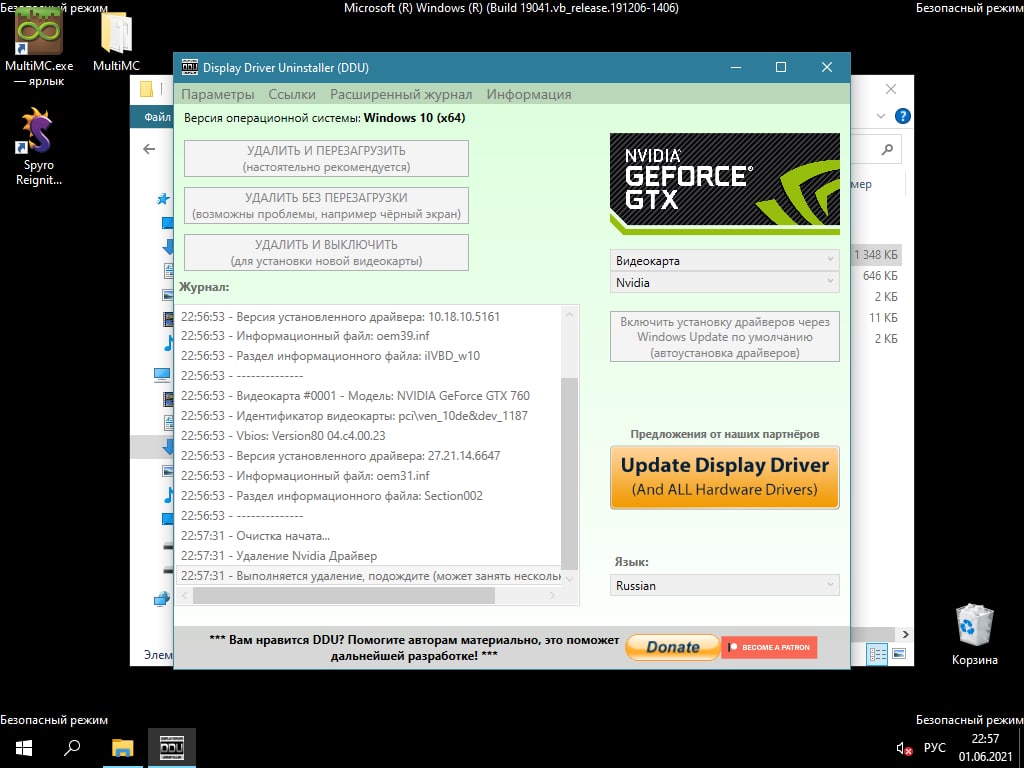Select log line Удаление Nvidia Драйвер
The height and width of the screenshot is (768, 1024).
368,556
